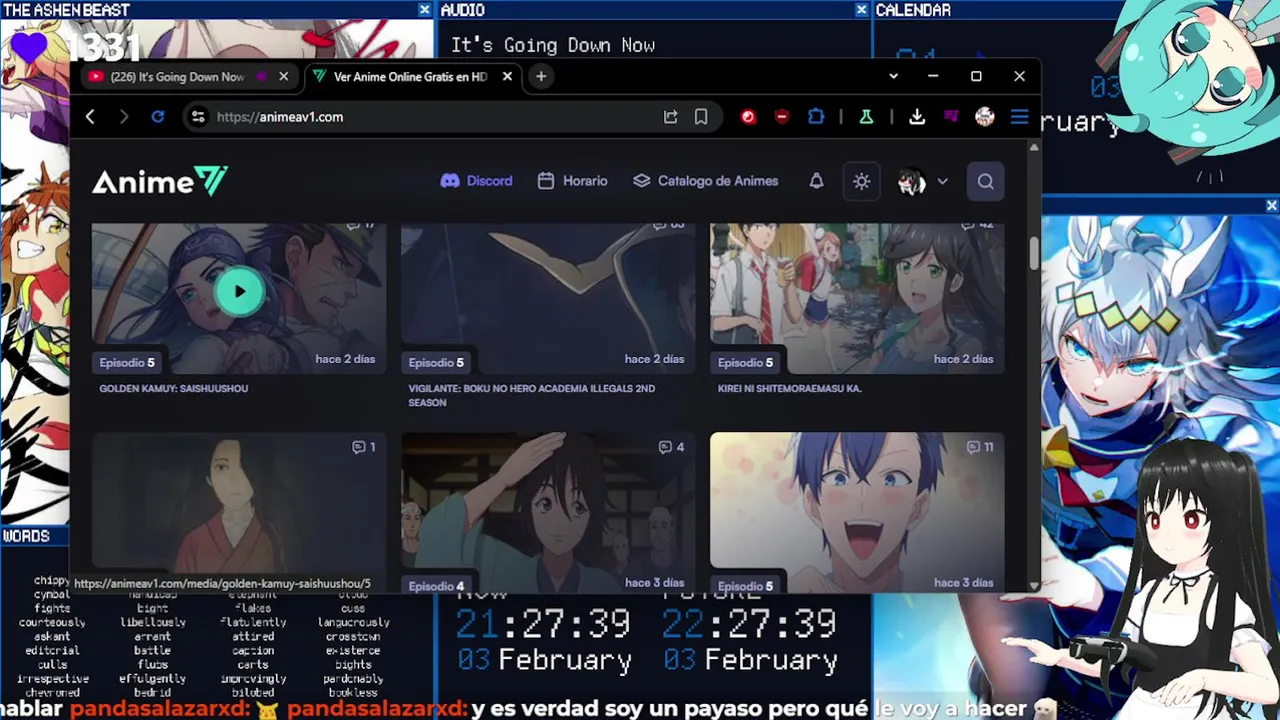Open the Discord link in site header
The height and width of the screenshot is (720, 1280).
coord(476,181)
